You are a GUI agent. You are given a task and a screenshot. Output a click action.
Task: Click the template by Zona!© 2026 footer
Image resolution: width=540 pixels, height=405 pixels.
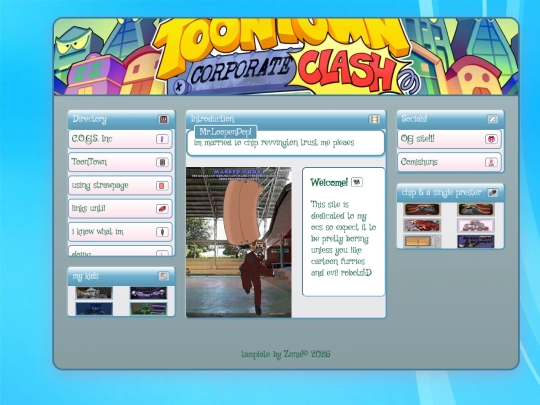pyautogui.click(x=286, y=354)
